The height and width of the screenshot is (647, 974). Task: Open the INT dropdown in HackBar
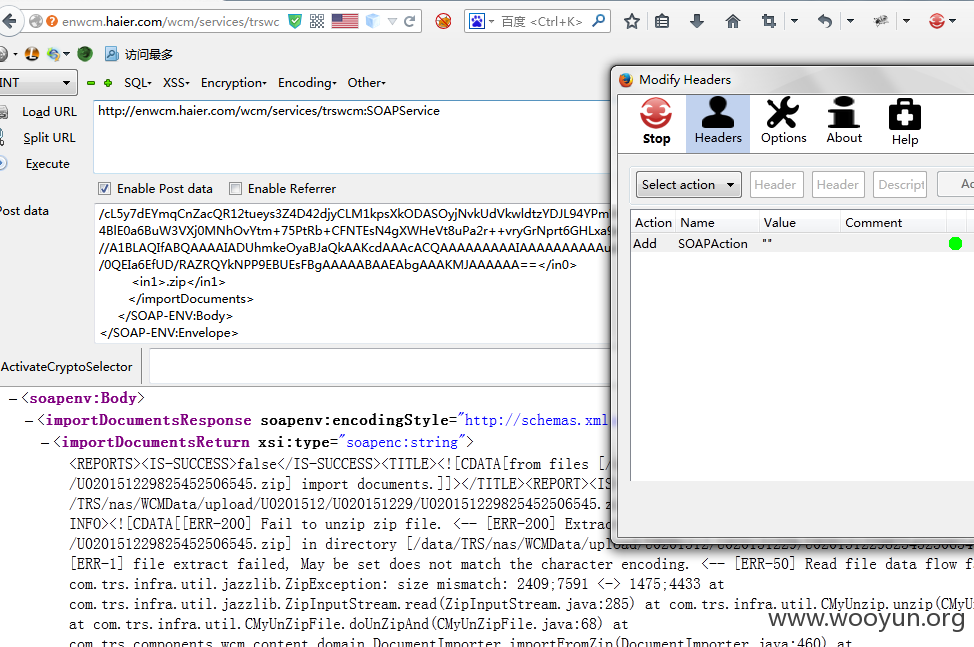[39, 83]
